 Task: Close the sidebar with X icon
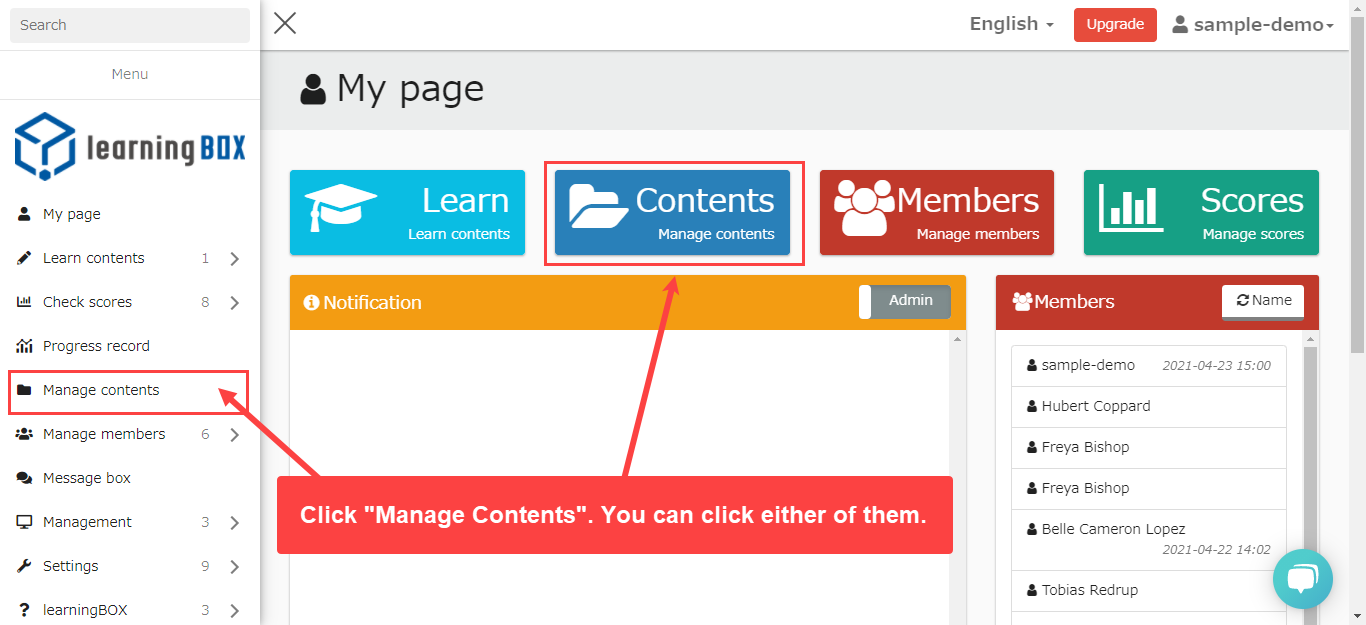point(285,24)
